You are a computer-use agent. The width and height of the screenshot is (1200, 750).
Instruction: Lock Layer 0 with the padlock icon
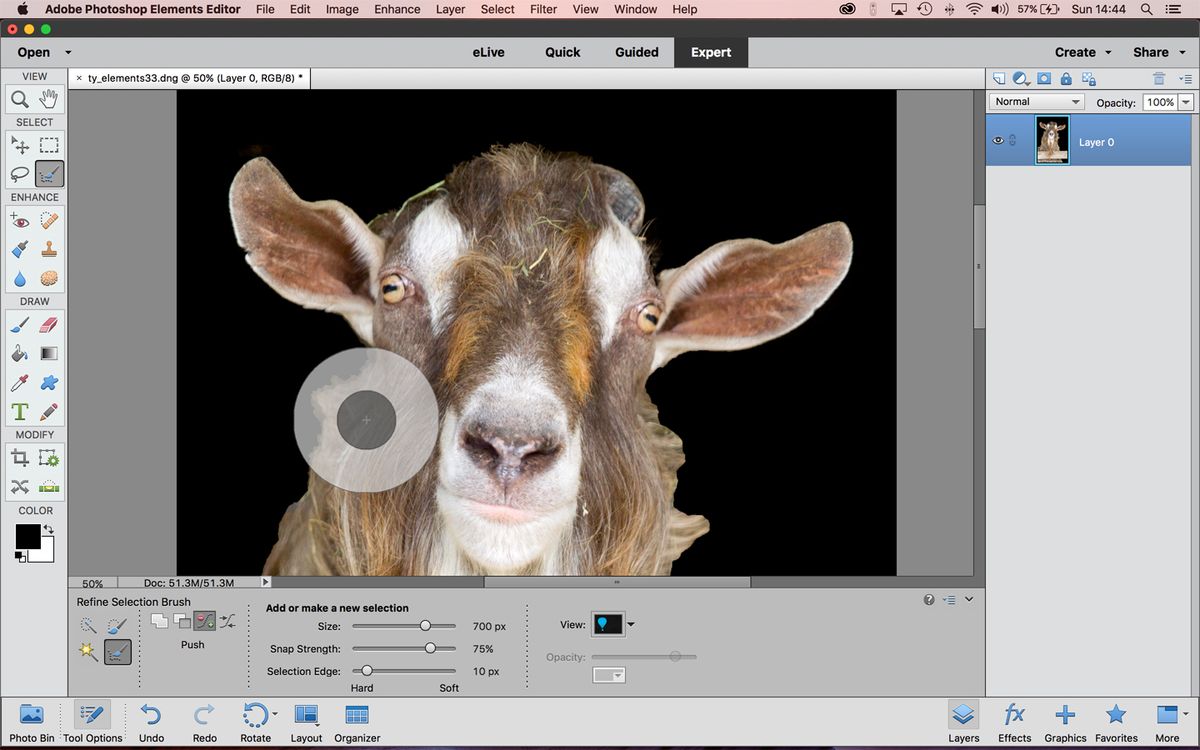(x=1065, y=78)
